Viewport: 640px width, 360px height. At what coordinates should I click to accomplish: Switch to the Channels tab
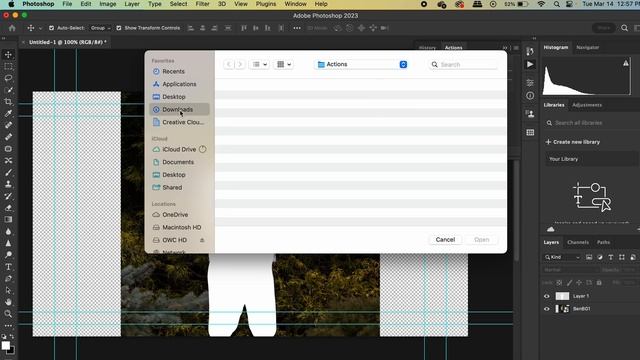[578, 242]
